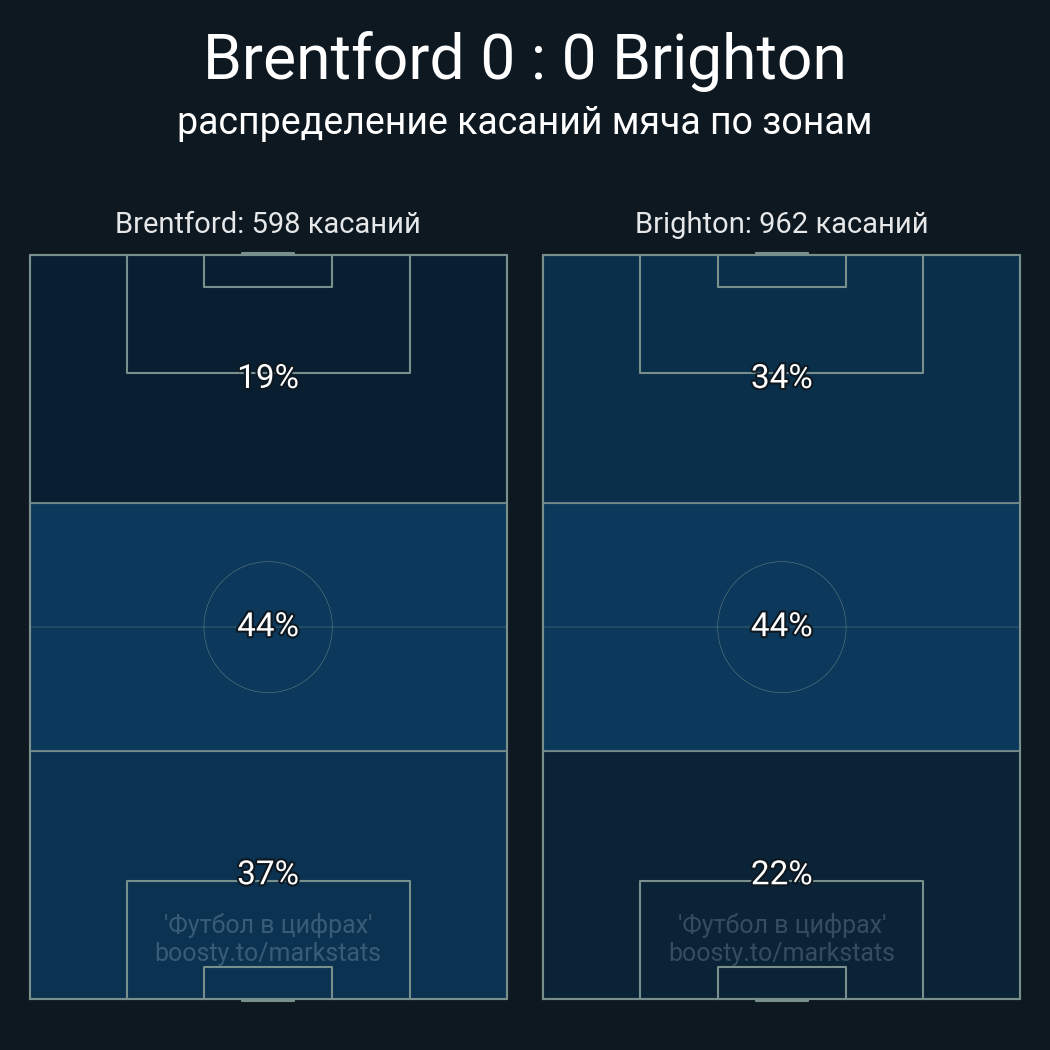Click the bottom goal box on Brighton pitch
This screenshot has width=1050, height=1050.
[x=781, y=982]
